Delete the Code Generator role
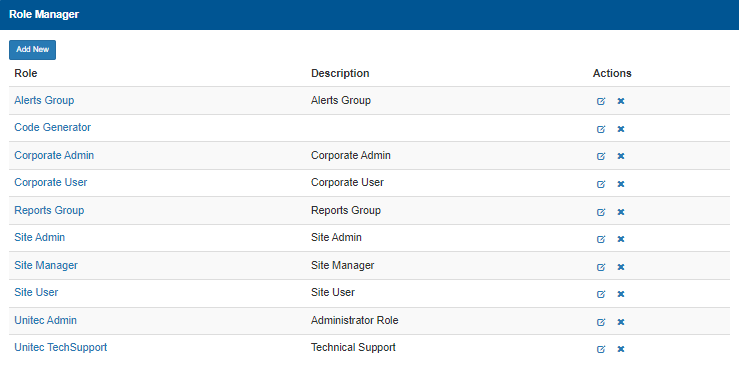This screenshot has height=382, width=739. tap(621, 129)
